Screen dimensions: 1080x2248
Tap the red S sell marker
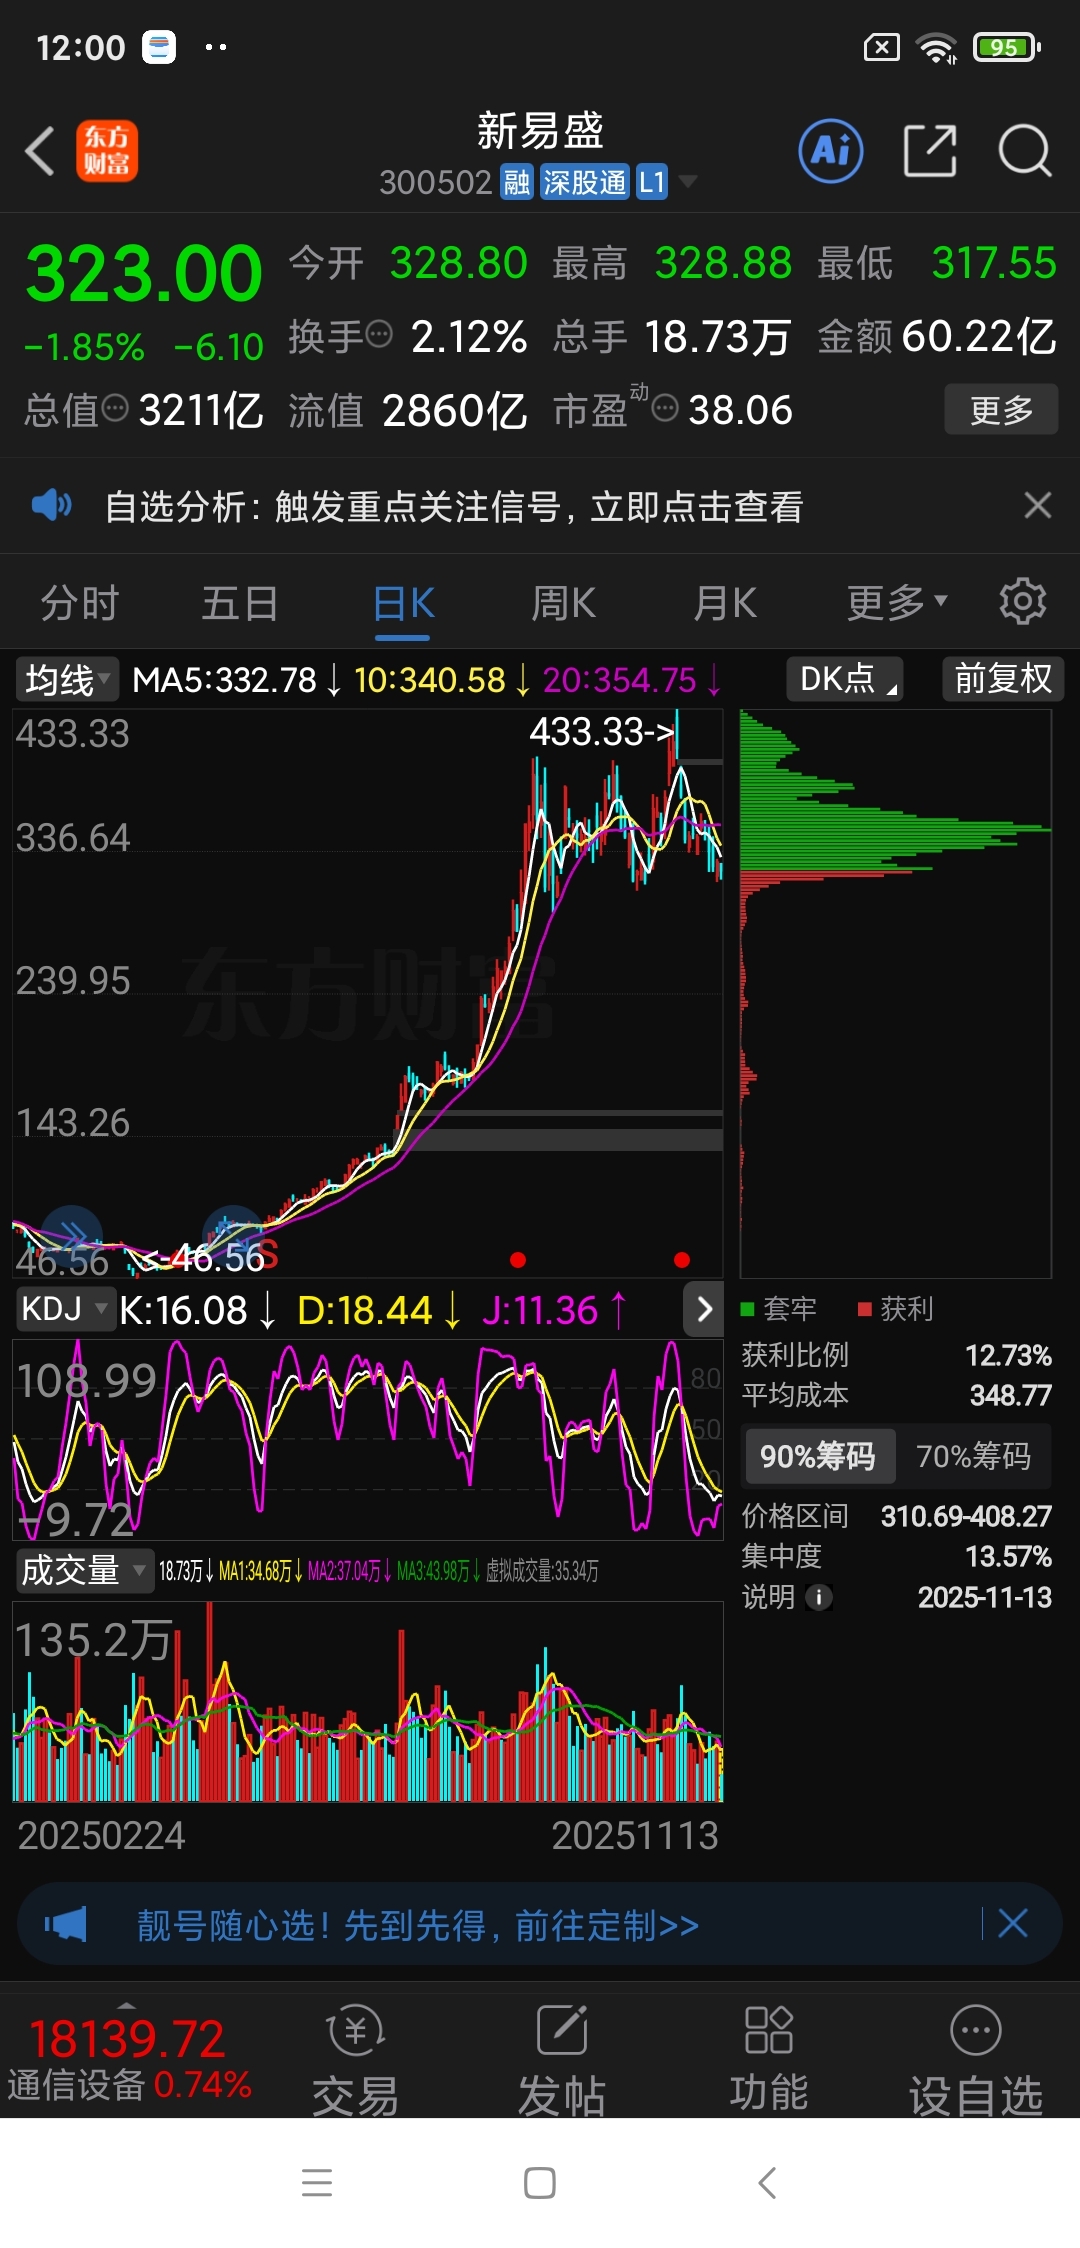[x=268, y=1255]
